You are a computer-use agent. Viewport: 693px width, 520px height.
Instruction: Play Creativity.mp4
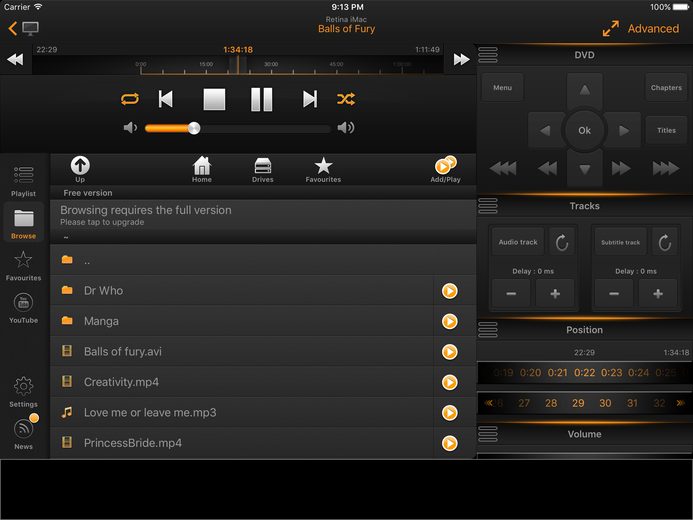pos(449,383)
